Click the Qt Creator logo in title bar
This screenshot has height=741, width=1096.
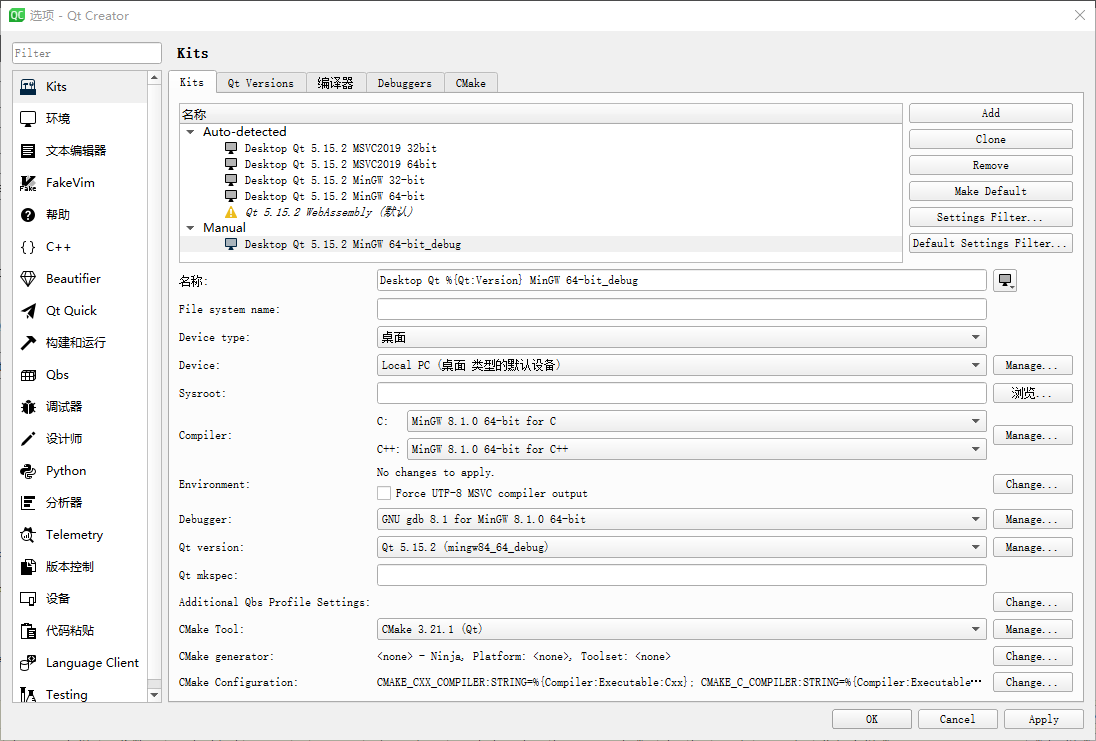tap(17, 15)
